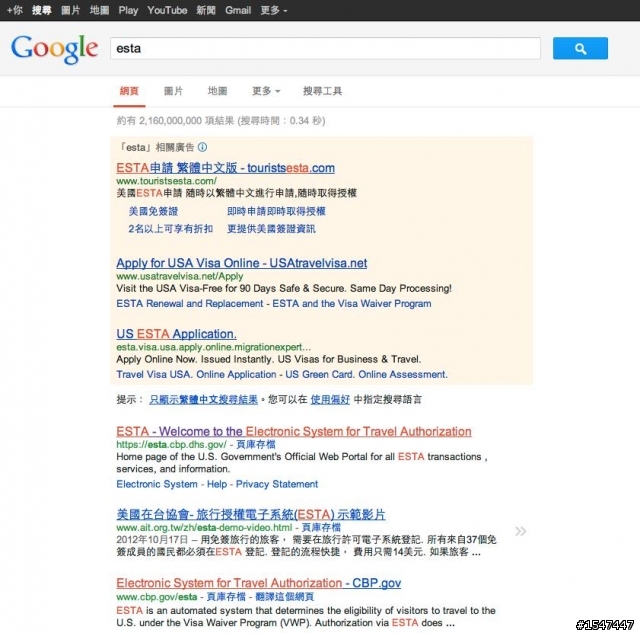Open Apply for USA Visa Online ad
Image resolution: width=640 pixels, height=633 pixels.
tap(242, 263)
